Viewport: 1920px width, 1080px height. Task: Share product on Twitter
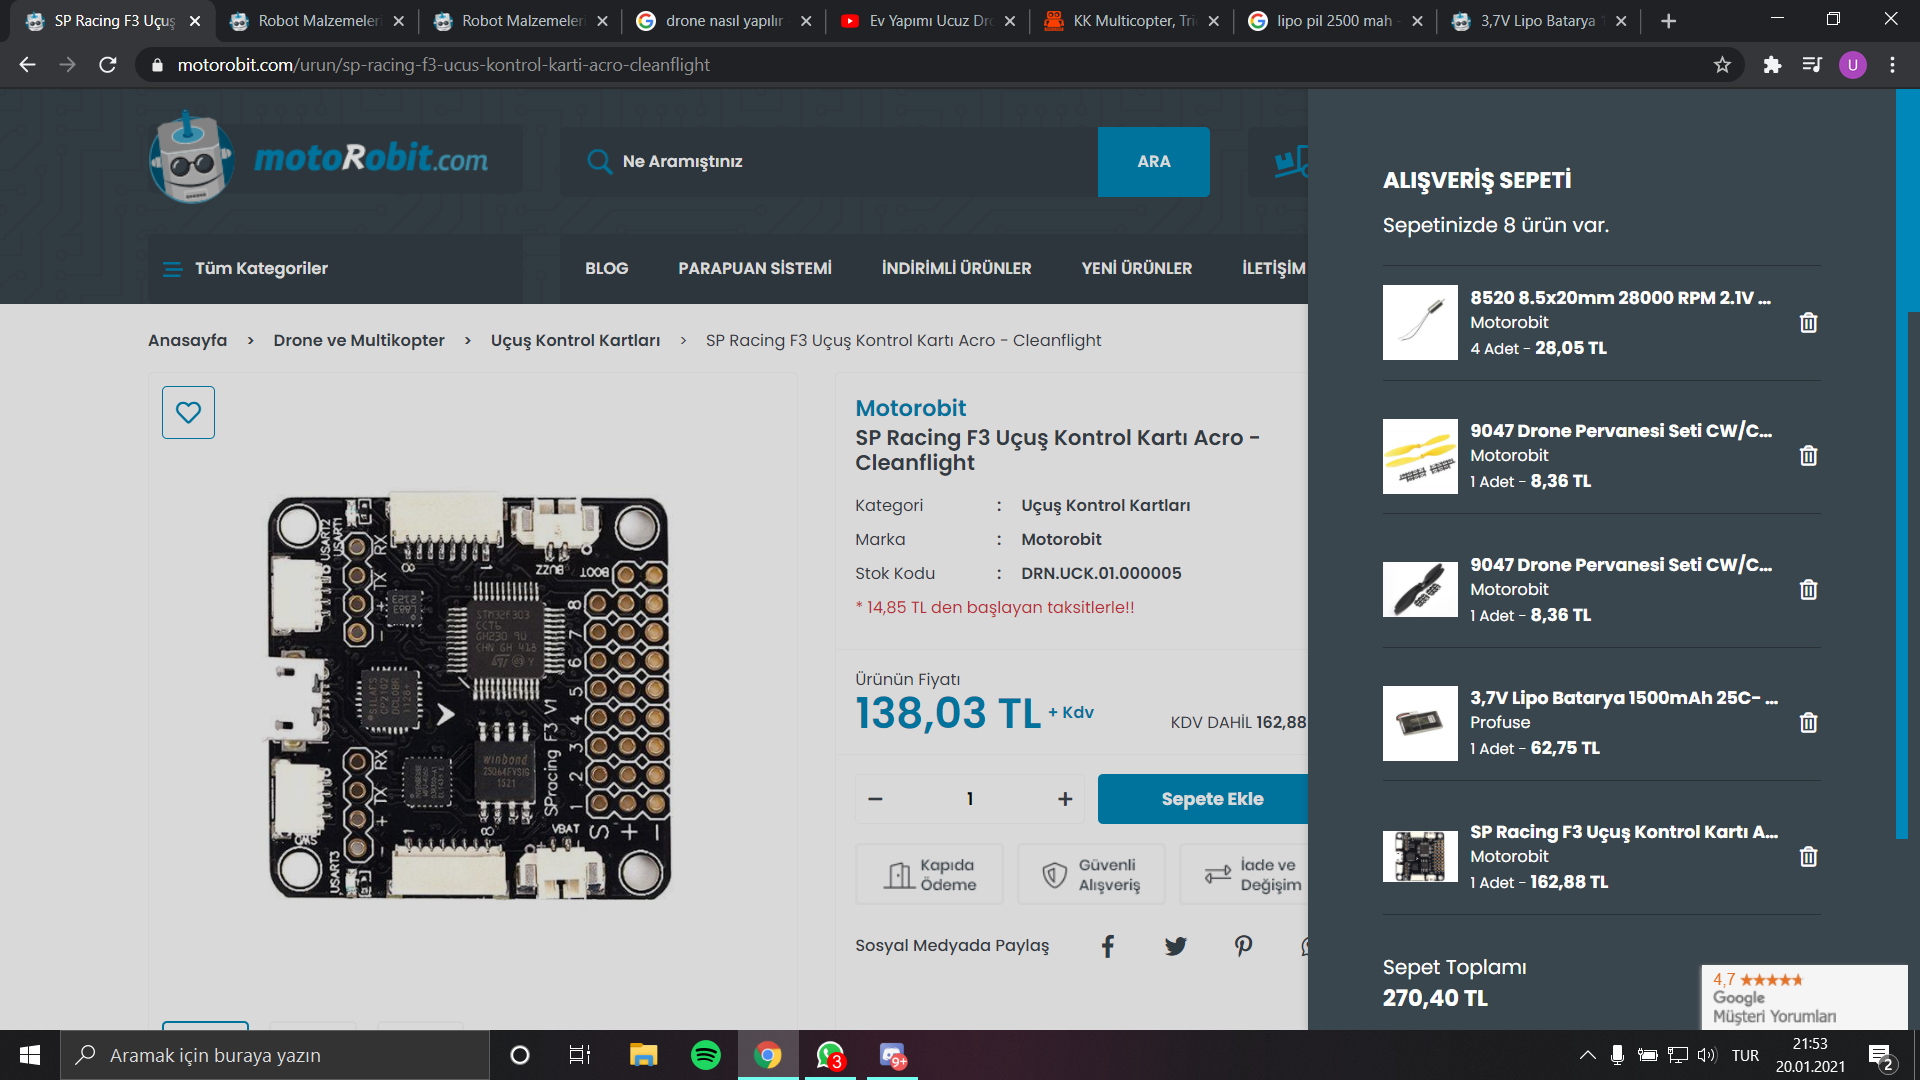1175,946
